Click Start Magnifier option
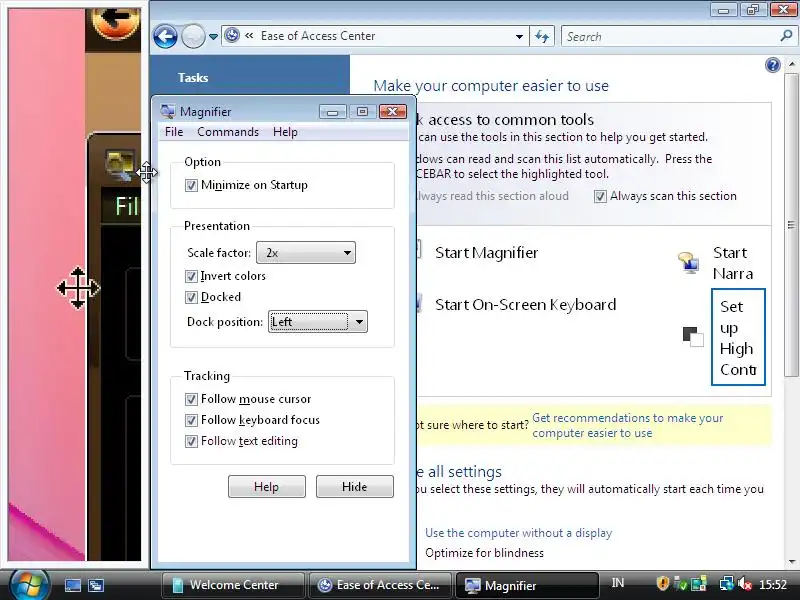 point(486,253)
